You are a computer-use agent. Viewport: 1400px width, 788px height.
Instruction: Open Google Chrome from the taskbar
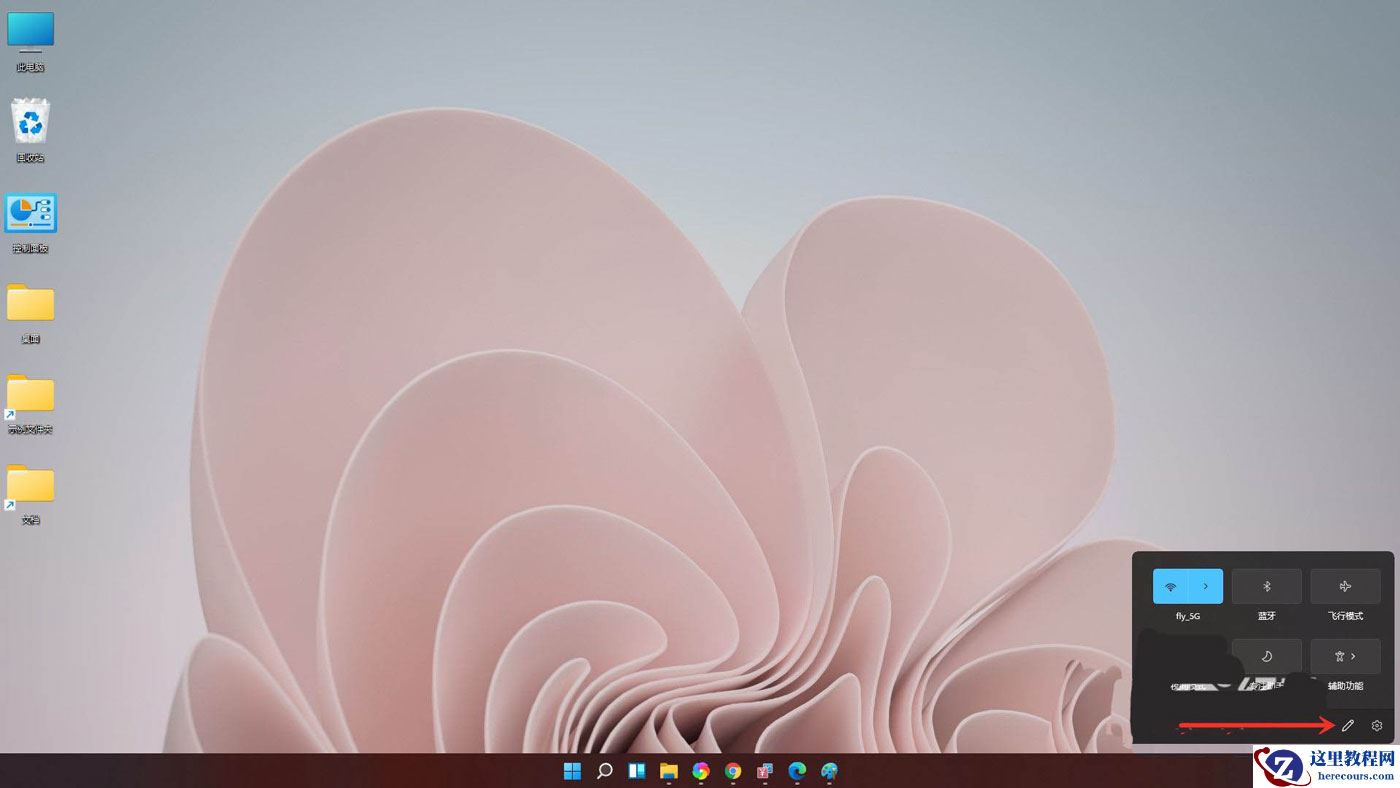(731, 771)
